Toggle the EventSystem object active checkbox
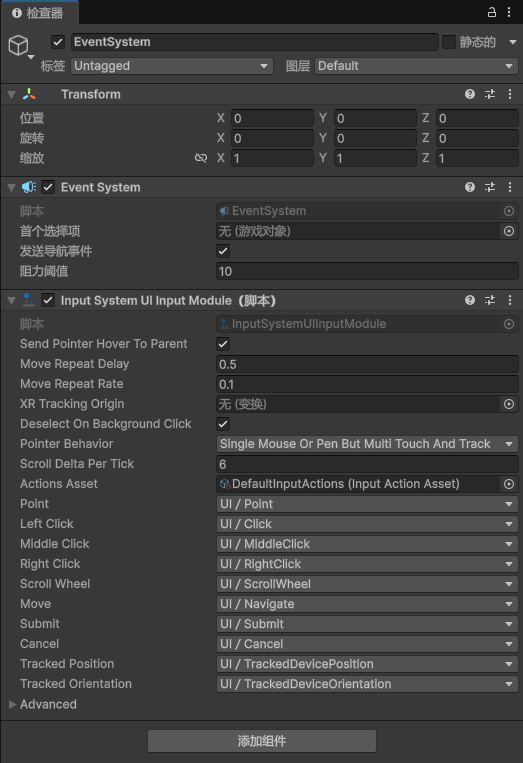 (x=58, y=42)
